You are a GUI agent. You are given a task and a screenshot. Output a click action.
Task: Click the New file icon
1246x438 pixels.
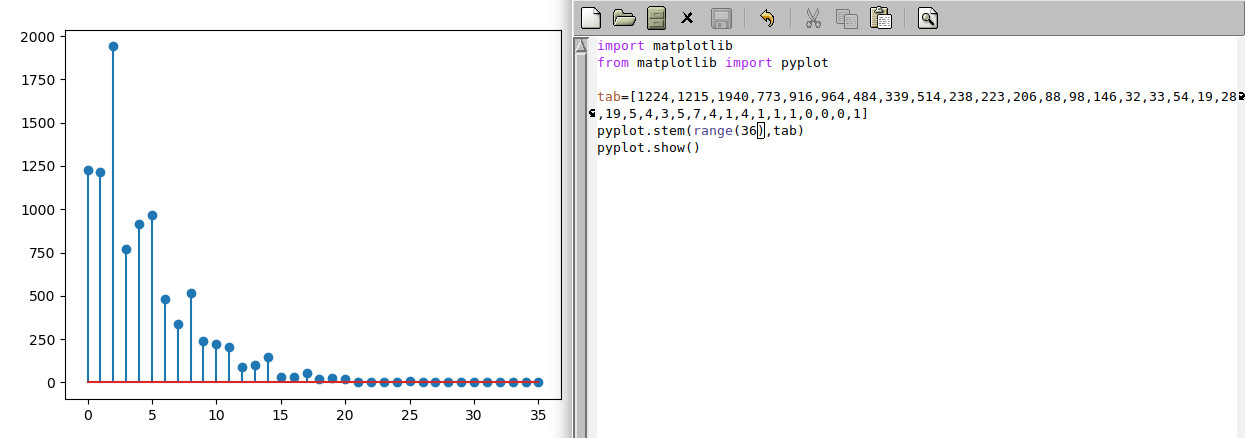[591, 17]
